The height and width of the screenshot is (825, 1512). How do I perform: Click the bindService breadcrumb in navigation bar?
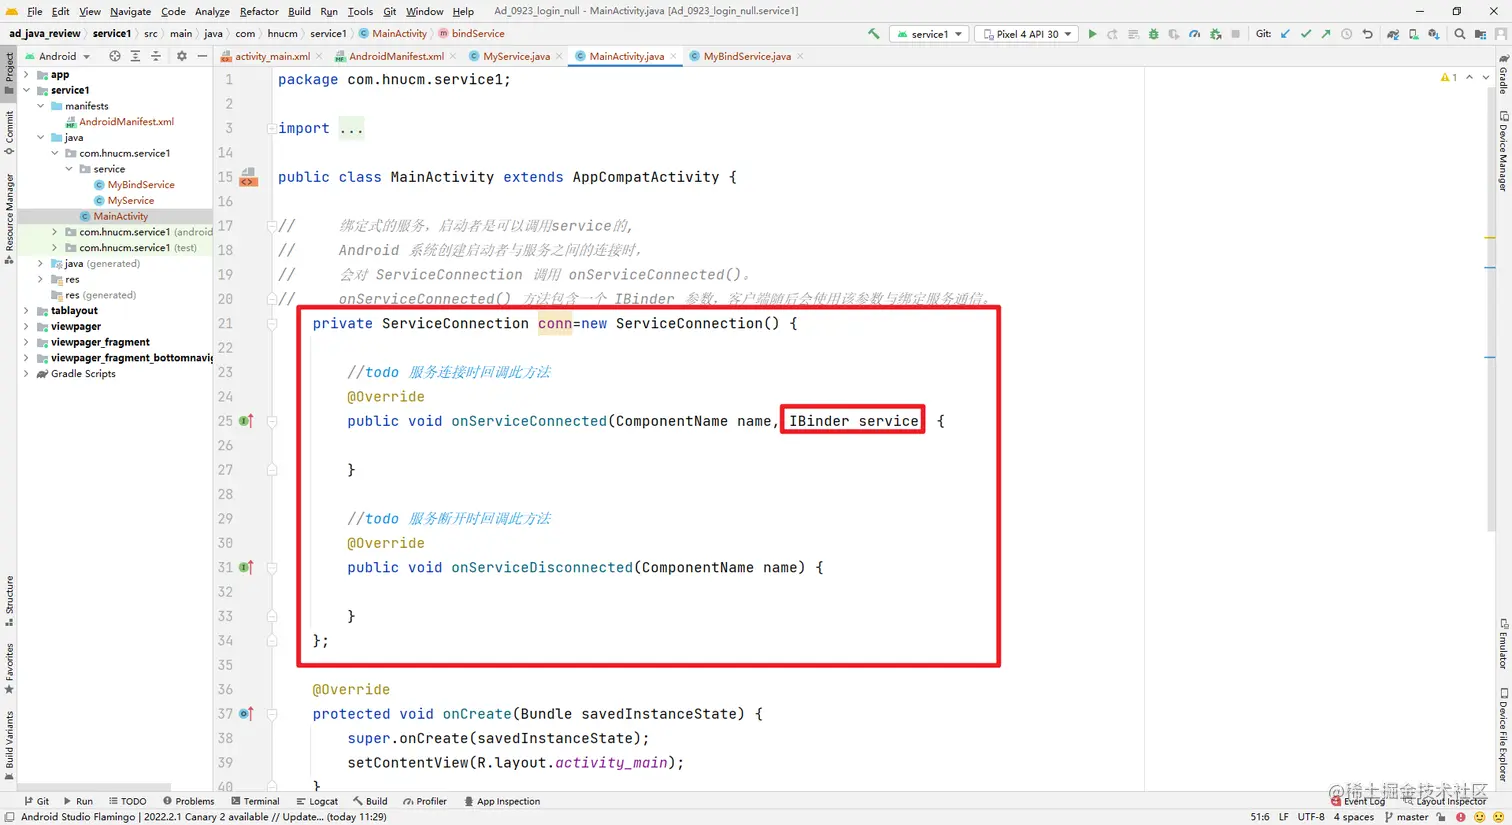471,33
